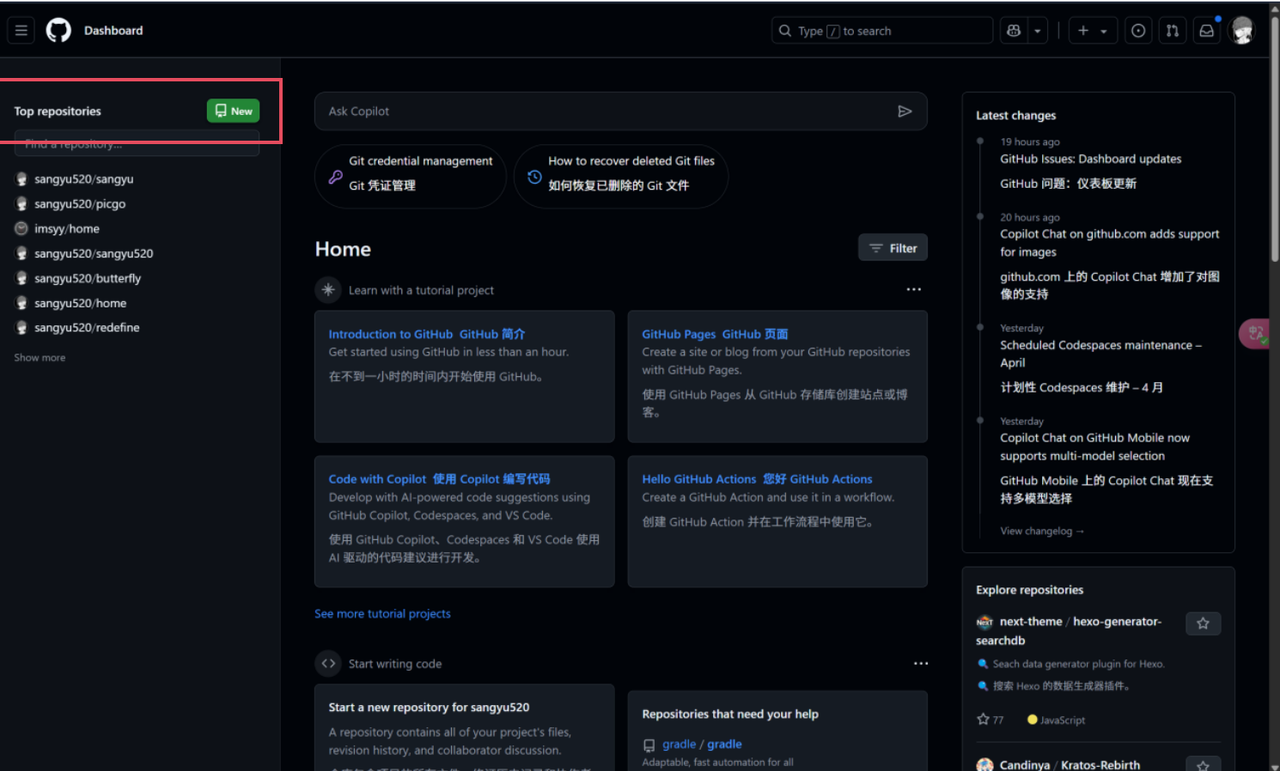Select the Git credential management suggestion
1280x771 pixels.
click(x=410, y=176)
